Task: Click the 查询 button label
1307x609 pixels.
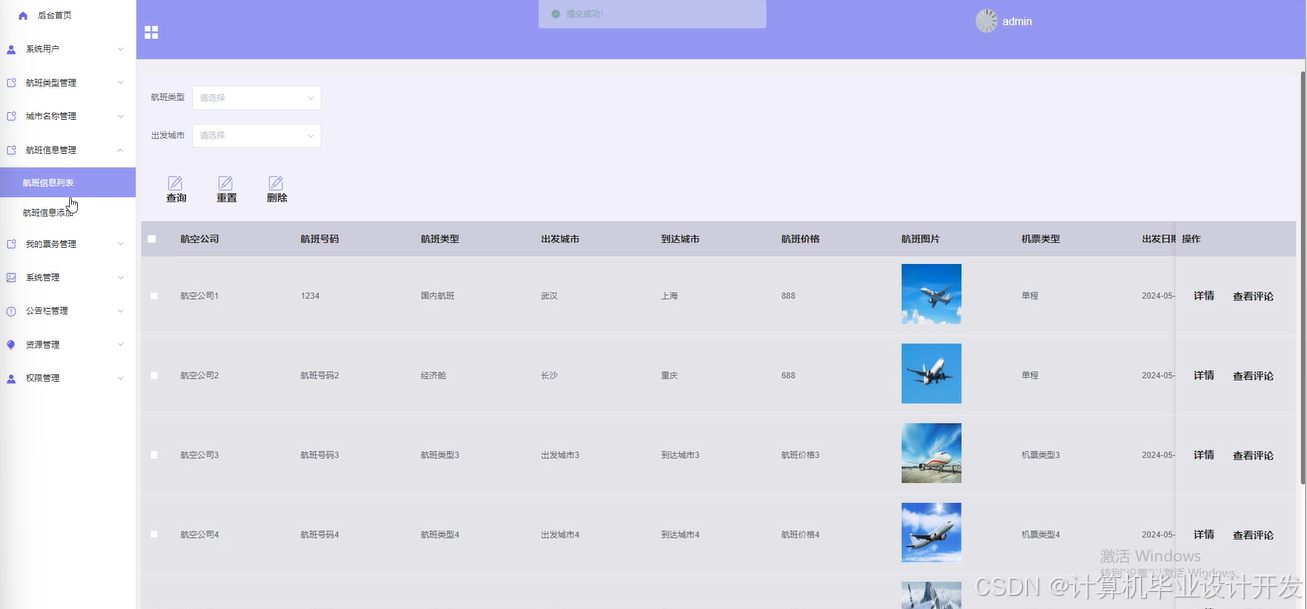Action: 176,198
